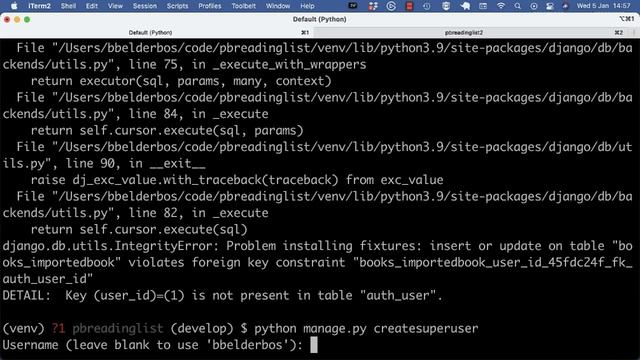The height and width of the screenshot is (360, 640).
Task: Open the Apple menu
Action: (14, 6)
